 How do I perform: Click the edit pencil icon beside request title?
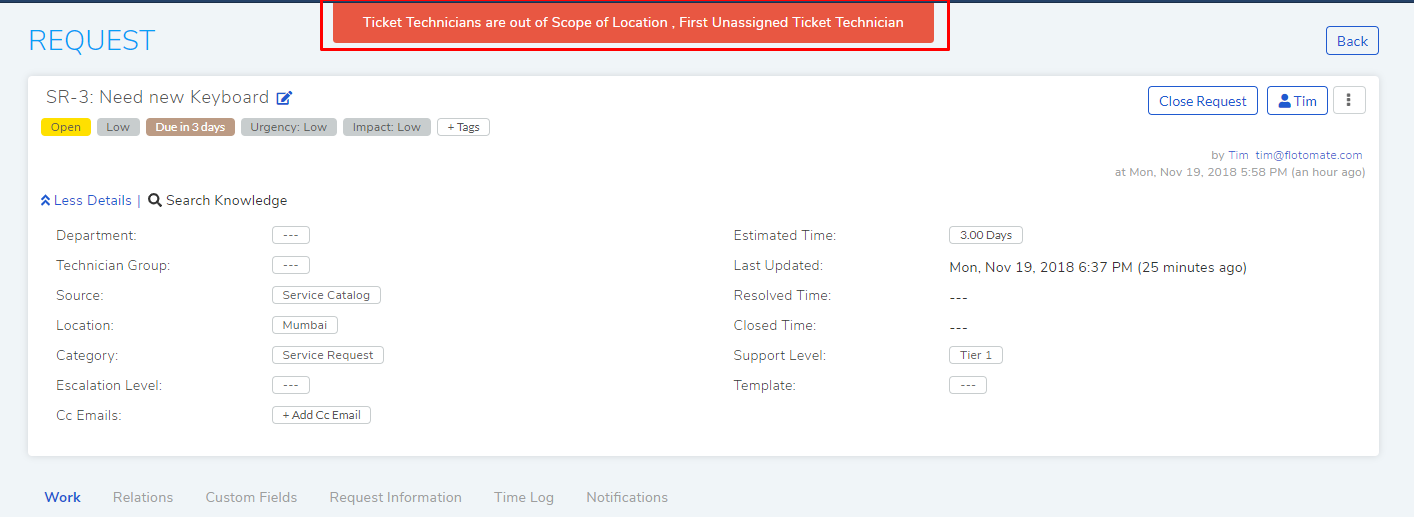coord(285,98)
